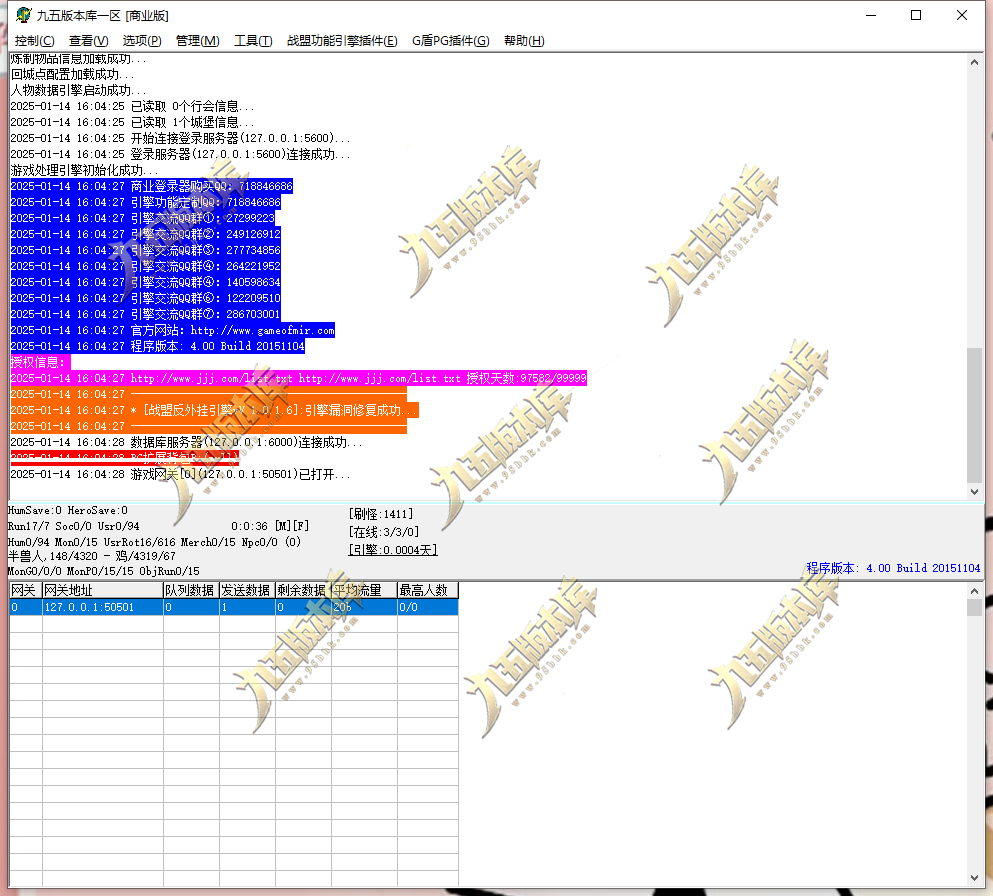Viewport: 993px width, 896px height.
Task: Open the G盾PG插件(G) menu
Action: (x=450, y=41)
